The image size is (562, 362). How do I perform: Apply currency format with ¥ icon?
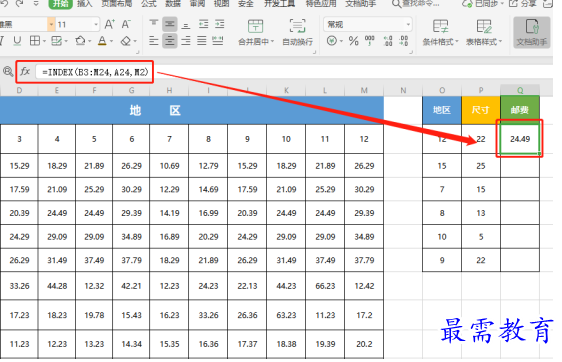tap(332, 41)
